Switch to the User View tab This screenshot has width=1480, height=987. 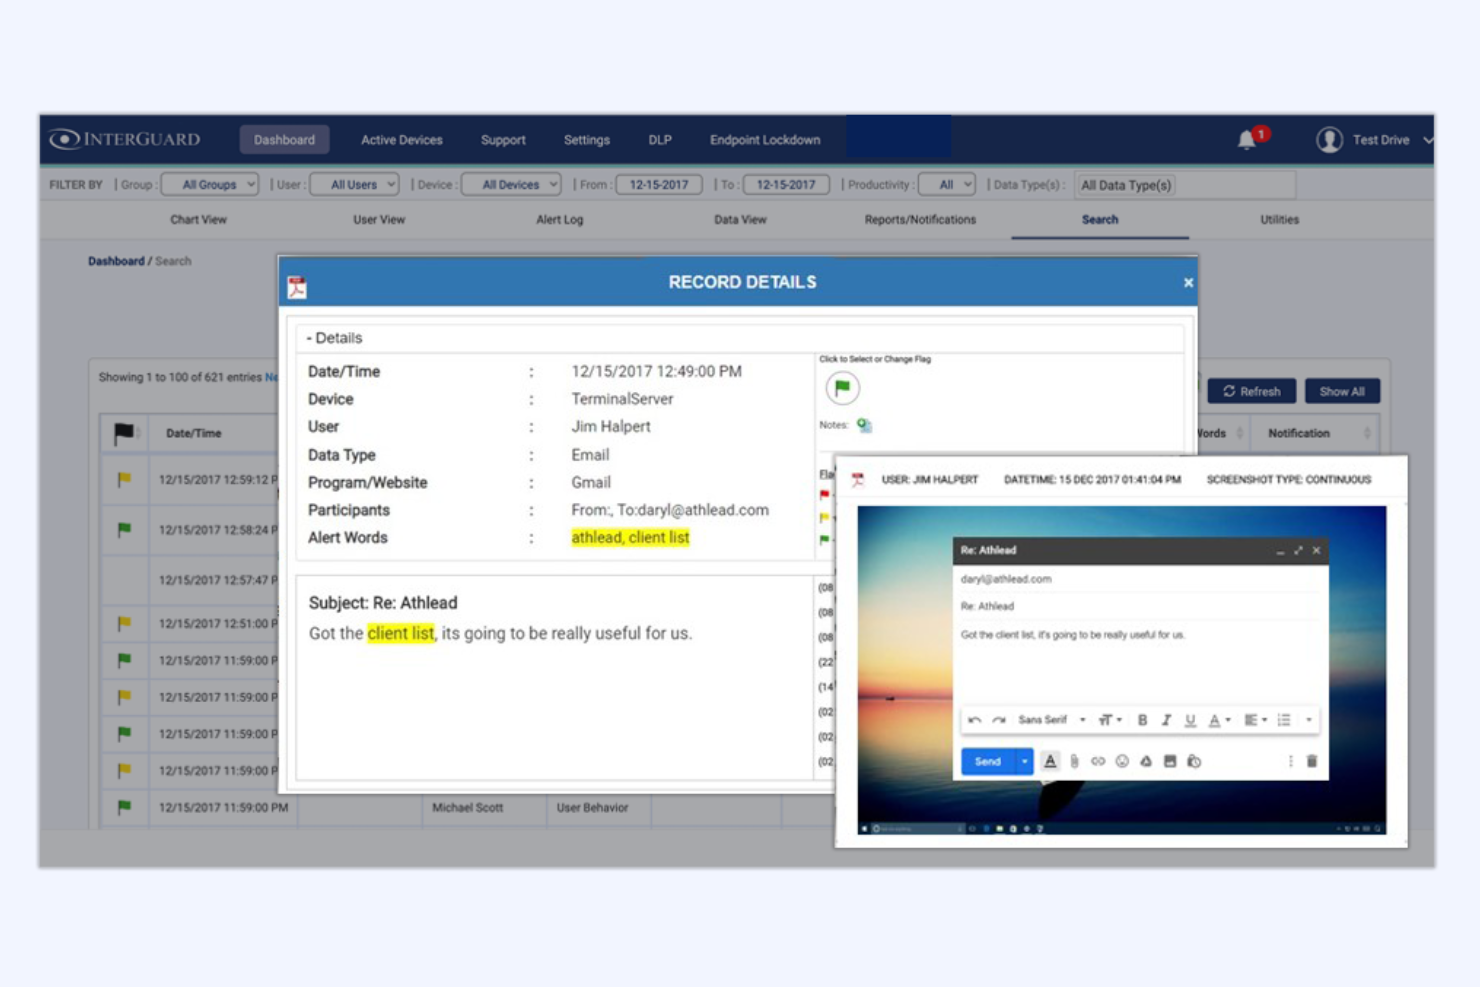(x=379, y=220)
